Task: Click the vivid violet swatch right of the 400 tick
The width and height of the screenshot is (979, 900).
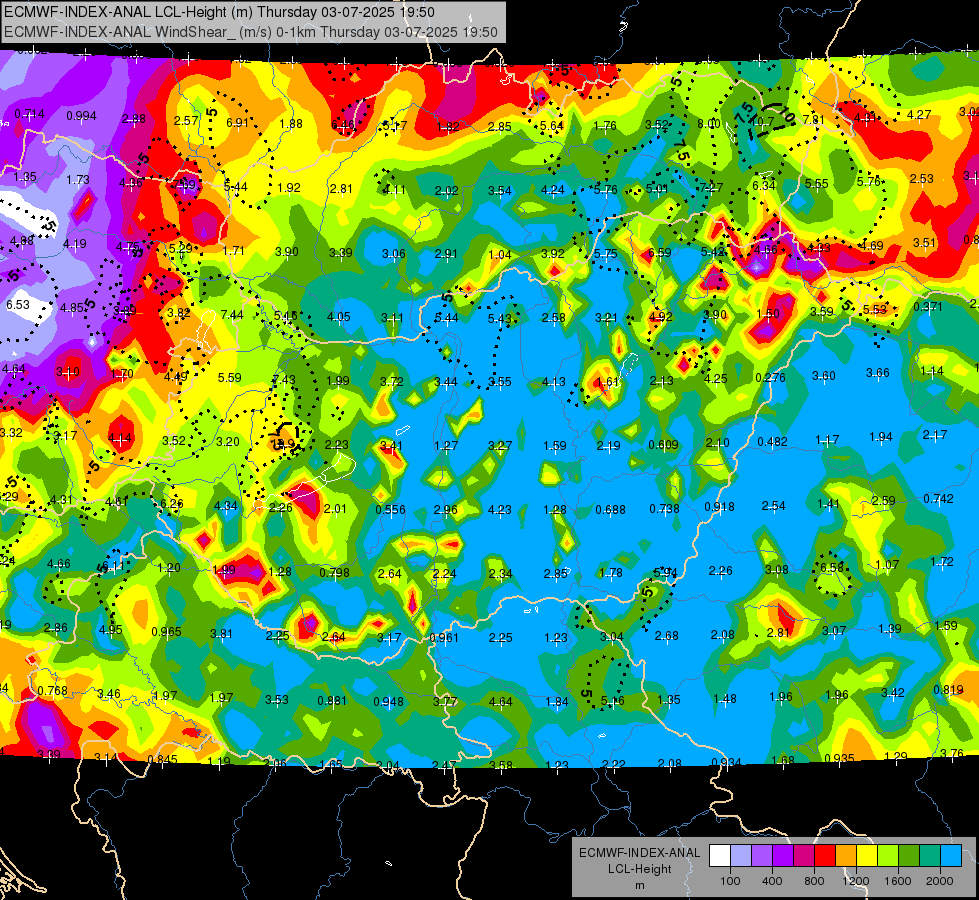Action: pyautogui.click(x=783, y=856)
